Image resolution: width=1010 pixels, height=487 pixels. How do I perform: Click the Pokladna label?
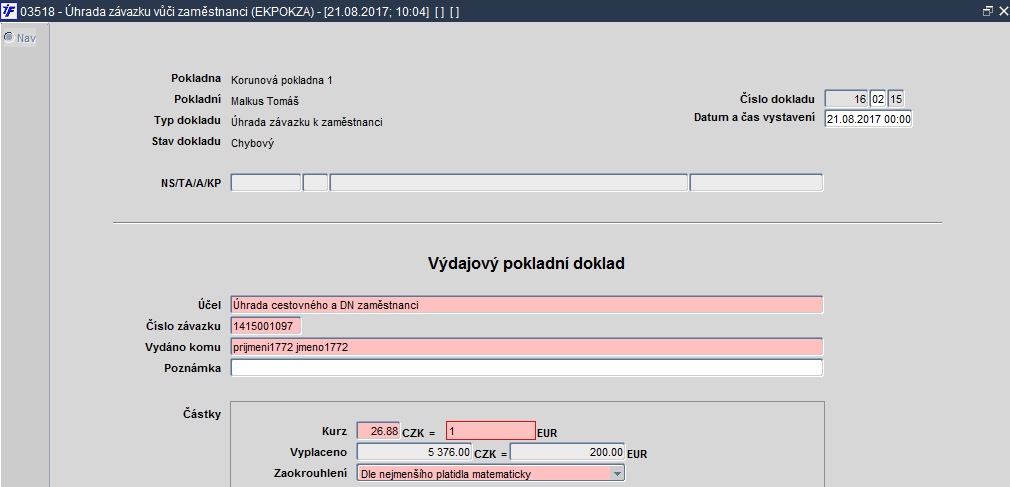[196, 79]
